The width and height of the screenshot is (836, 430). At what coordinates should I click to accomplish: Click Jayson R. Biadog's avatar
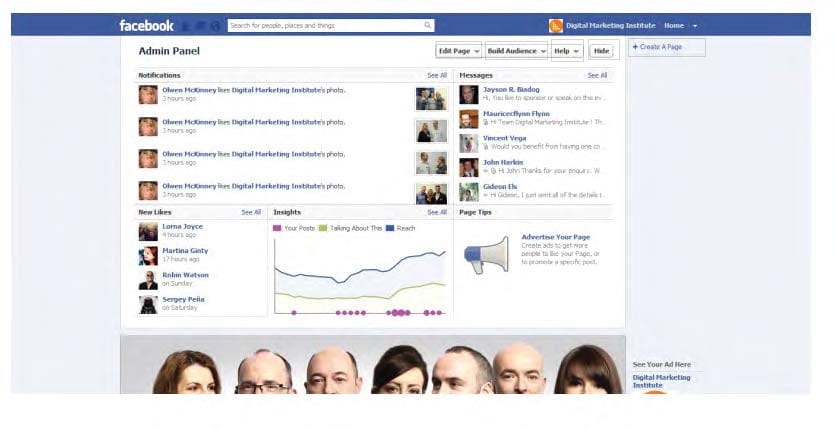click(x=469, y=95)
